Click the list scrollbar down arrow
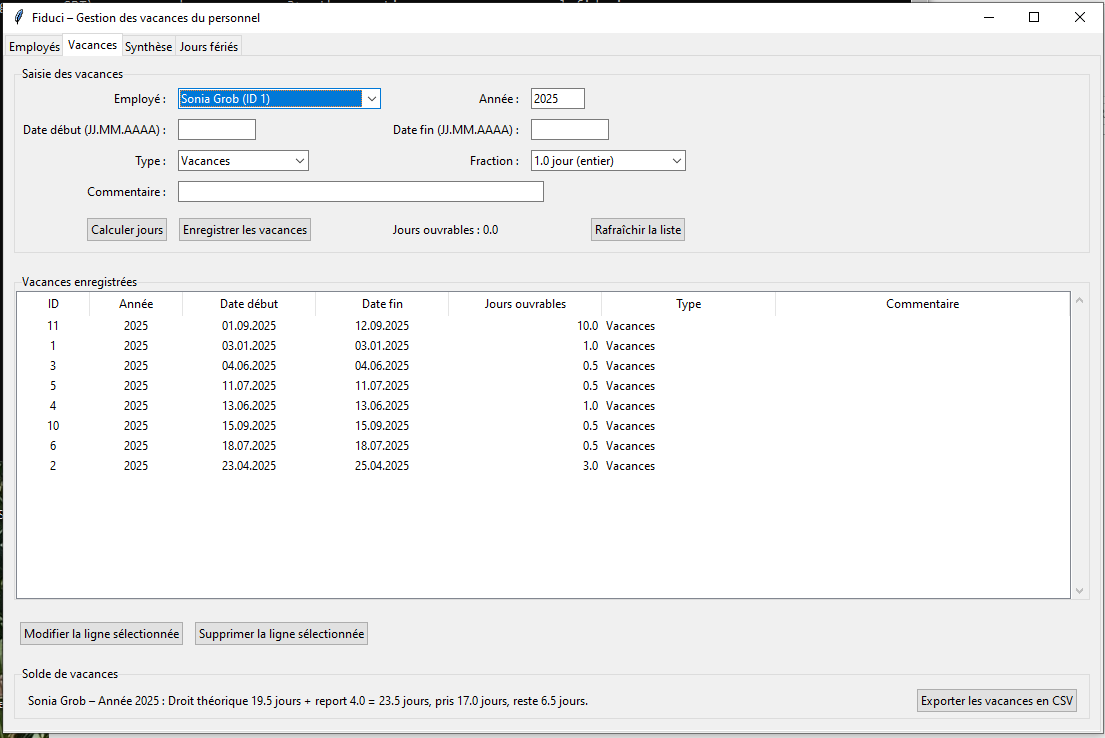The image size is (1105, 738). [1079, 591]
